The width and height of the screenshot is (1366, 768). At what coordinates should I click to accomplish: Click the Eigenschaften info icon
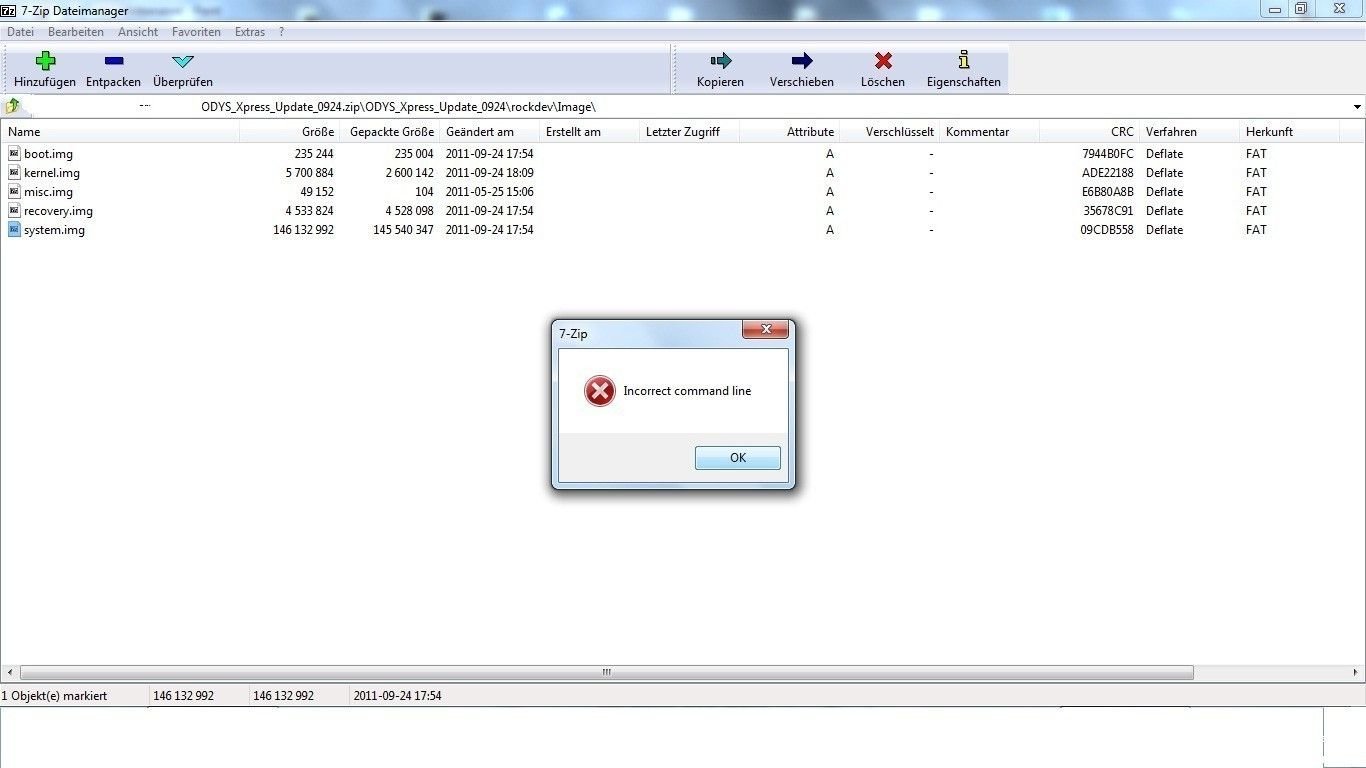click(x=964, y=60)
